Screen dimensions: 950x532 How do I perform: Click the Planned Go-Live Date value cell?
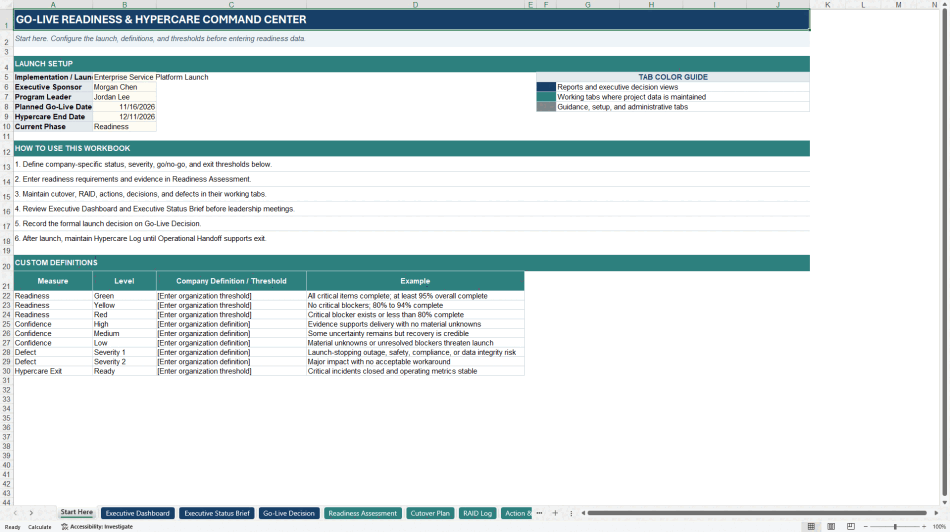124,107
